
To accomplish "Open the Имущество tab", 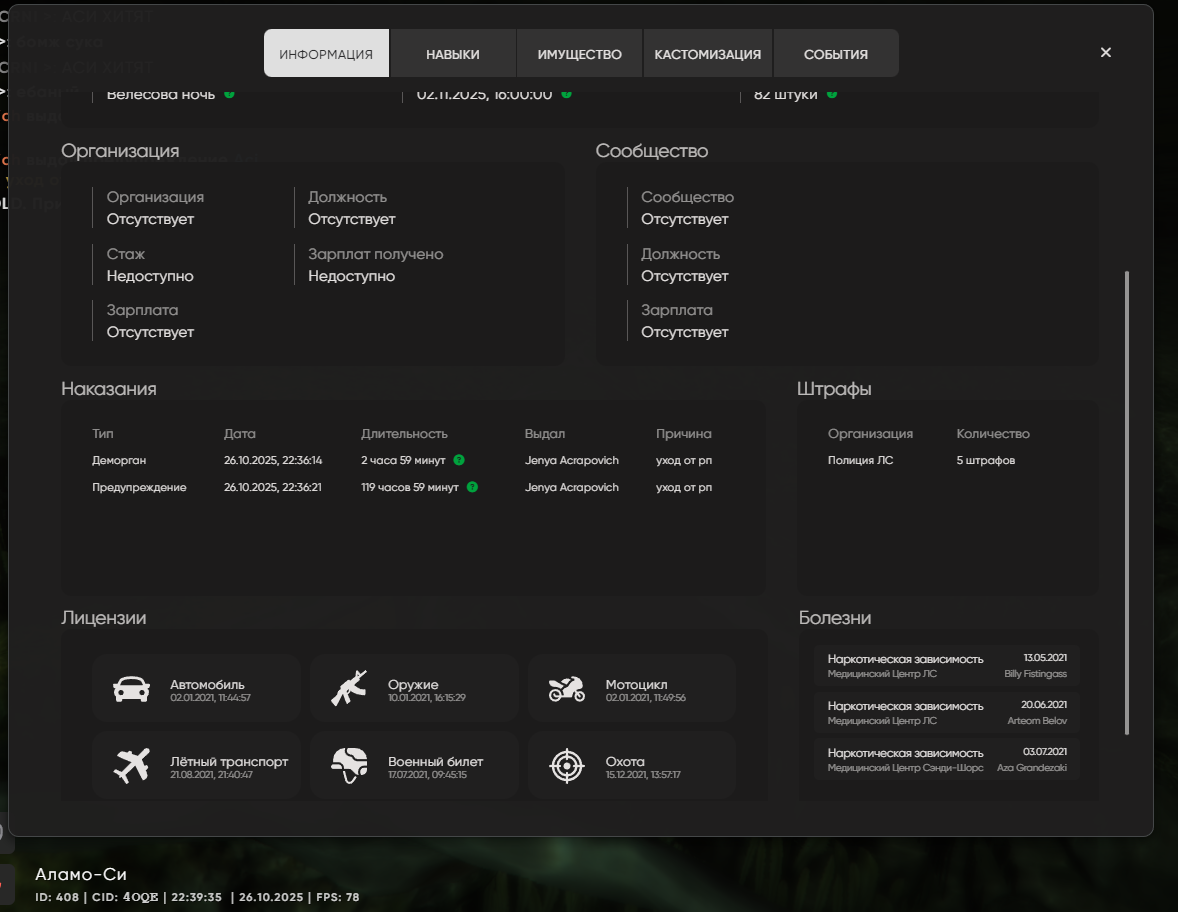I will pyautogui.click(x=579, y=54).
